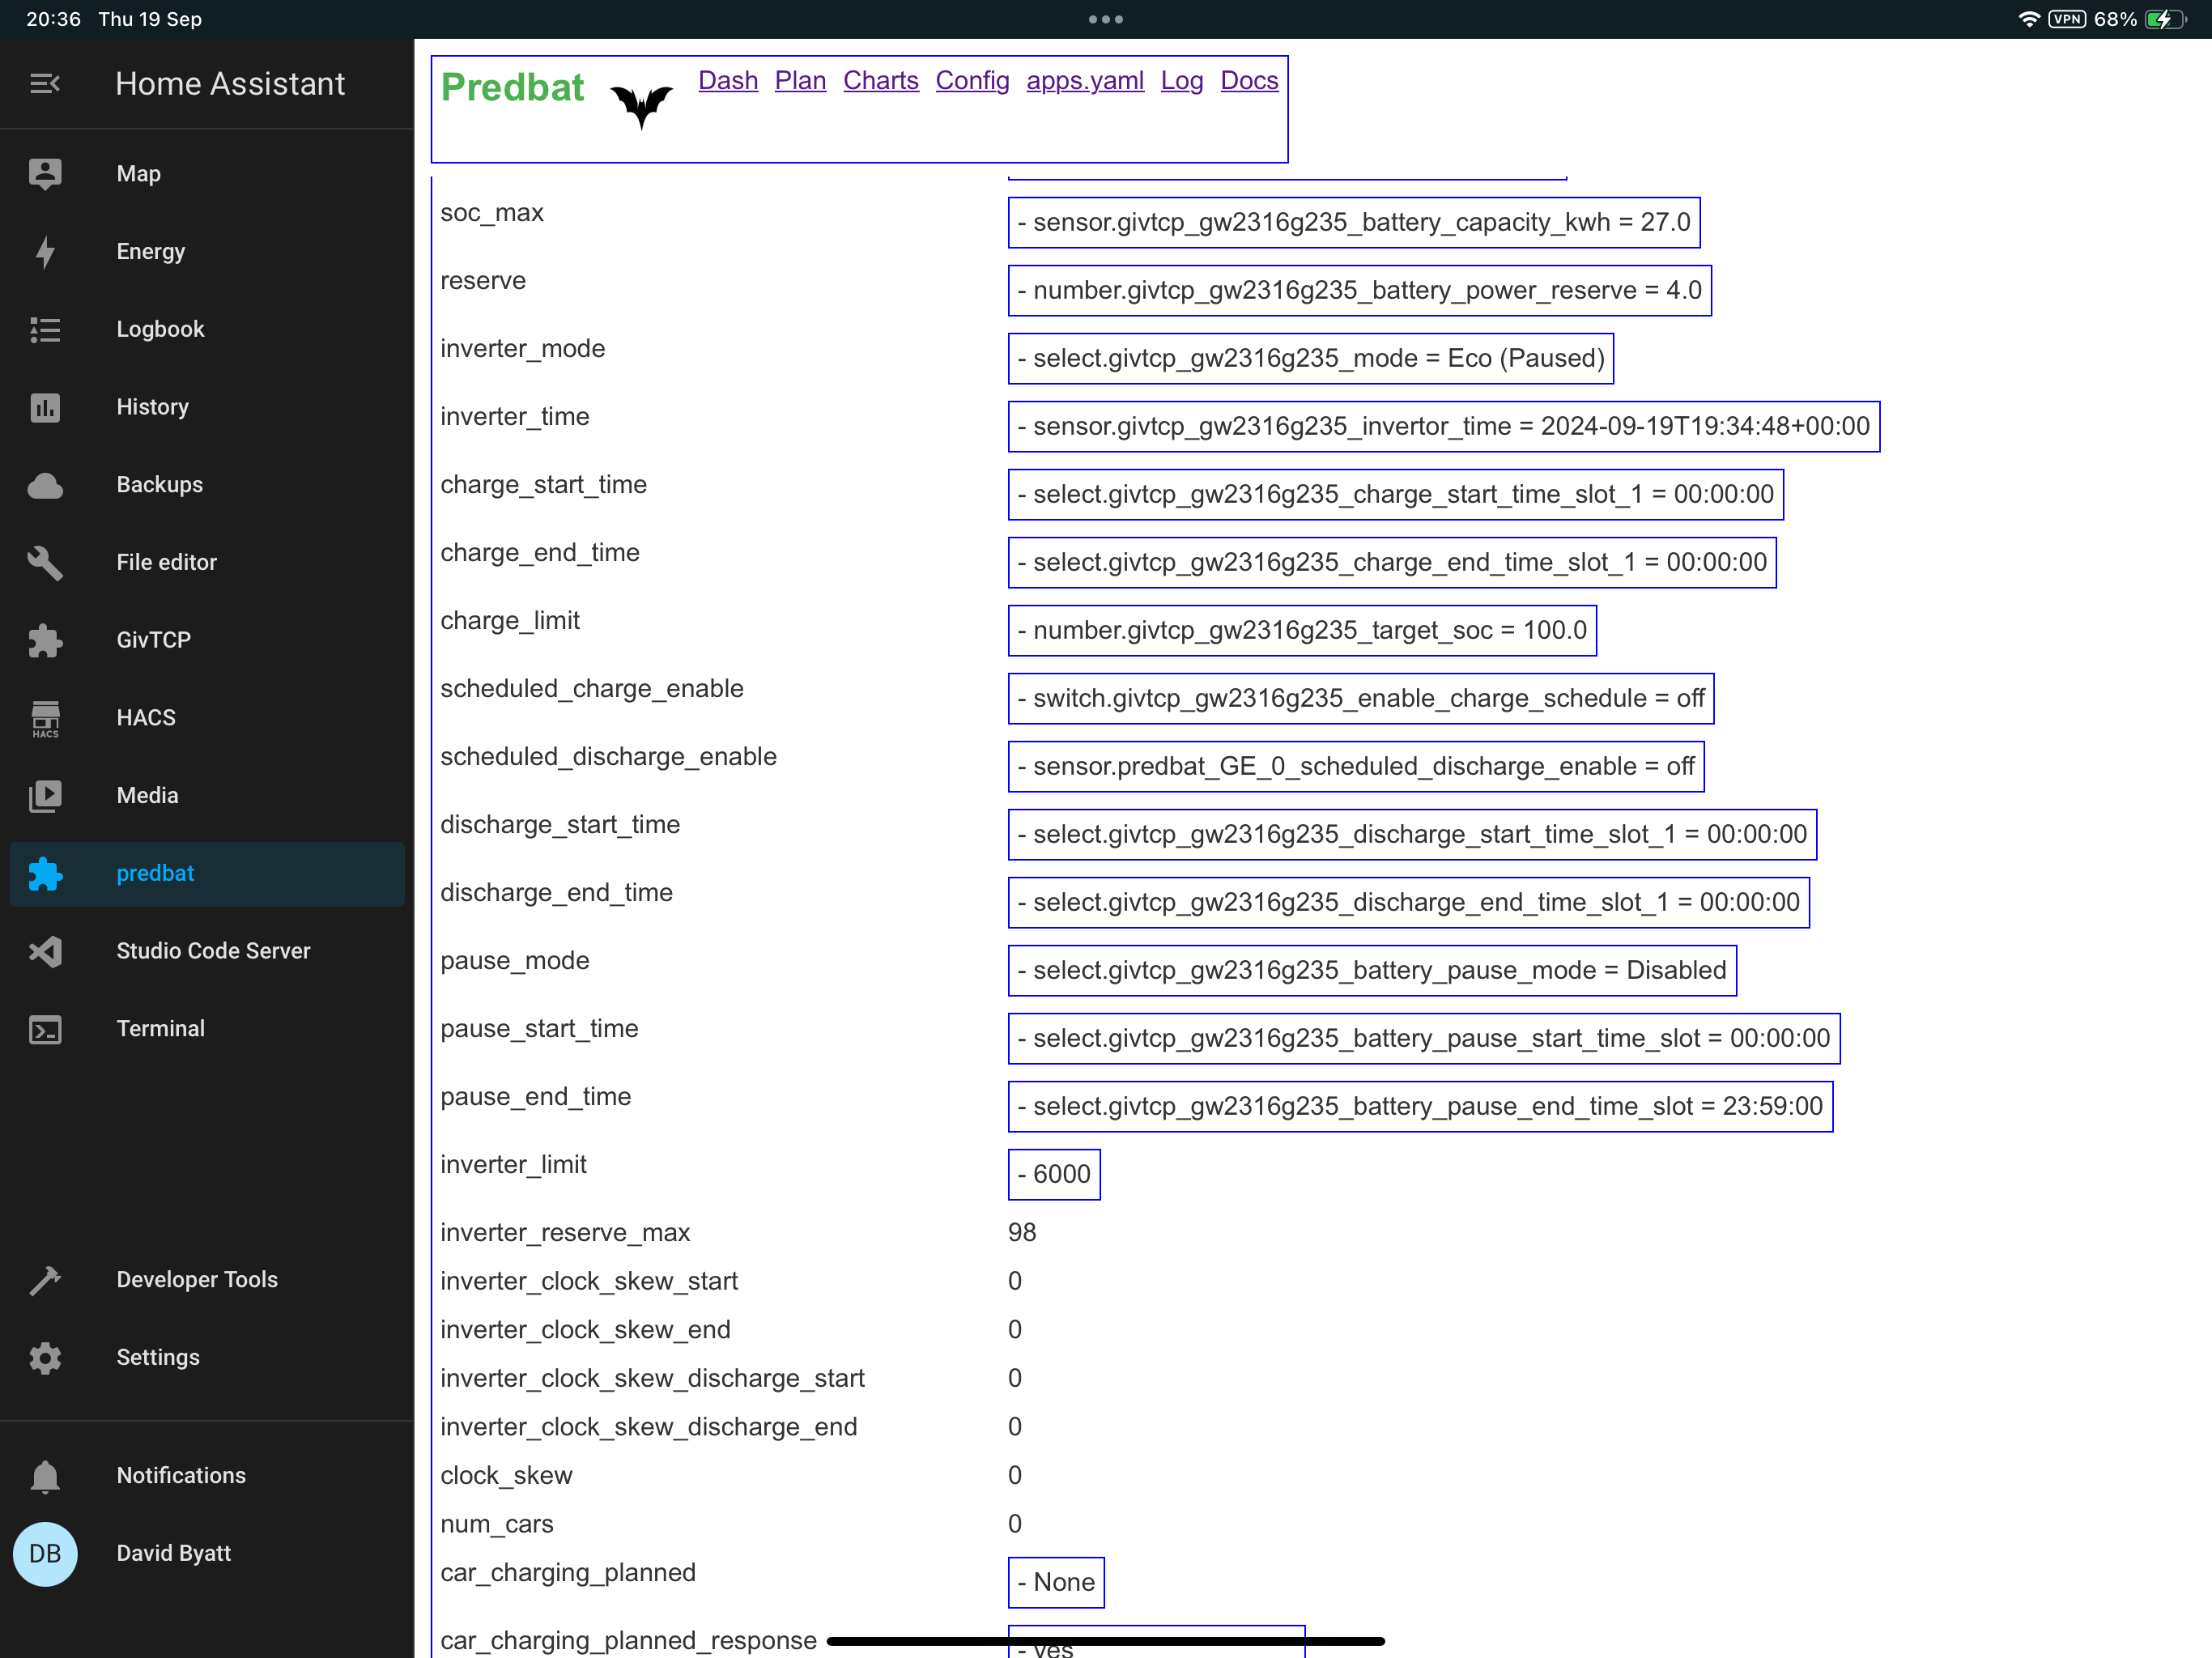Viewport: 2212px width, 1658px height.
Task: Click the soc_max row label
Action: point(492,213)
